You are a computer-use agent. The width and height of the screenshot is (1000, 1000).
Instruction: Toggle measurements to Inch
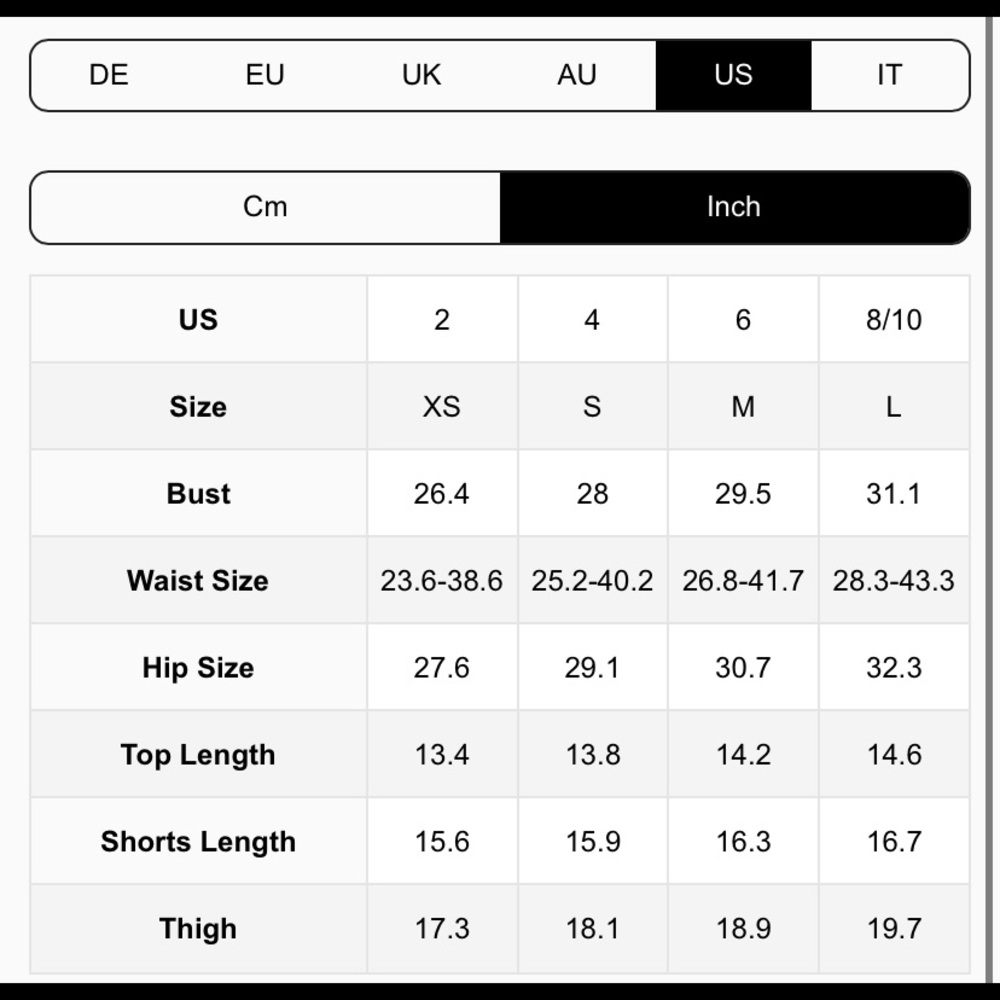coord(735,207)
